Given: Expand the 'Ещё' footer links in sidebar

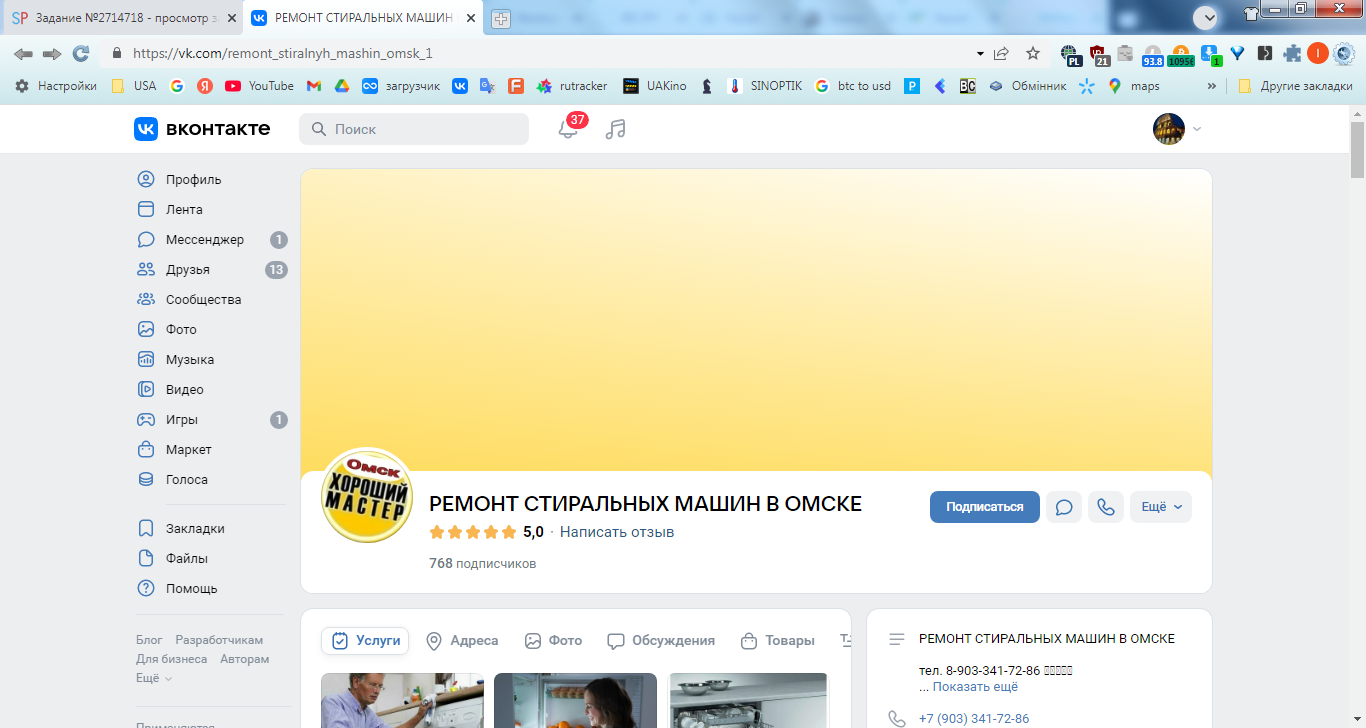Looking at the screenshot, I should pos(154,678).
